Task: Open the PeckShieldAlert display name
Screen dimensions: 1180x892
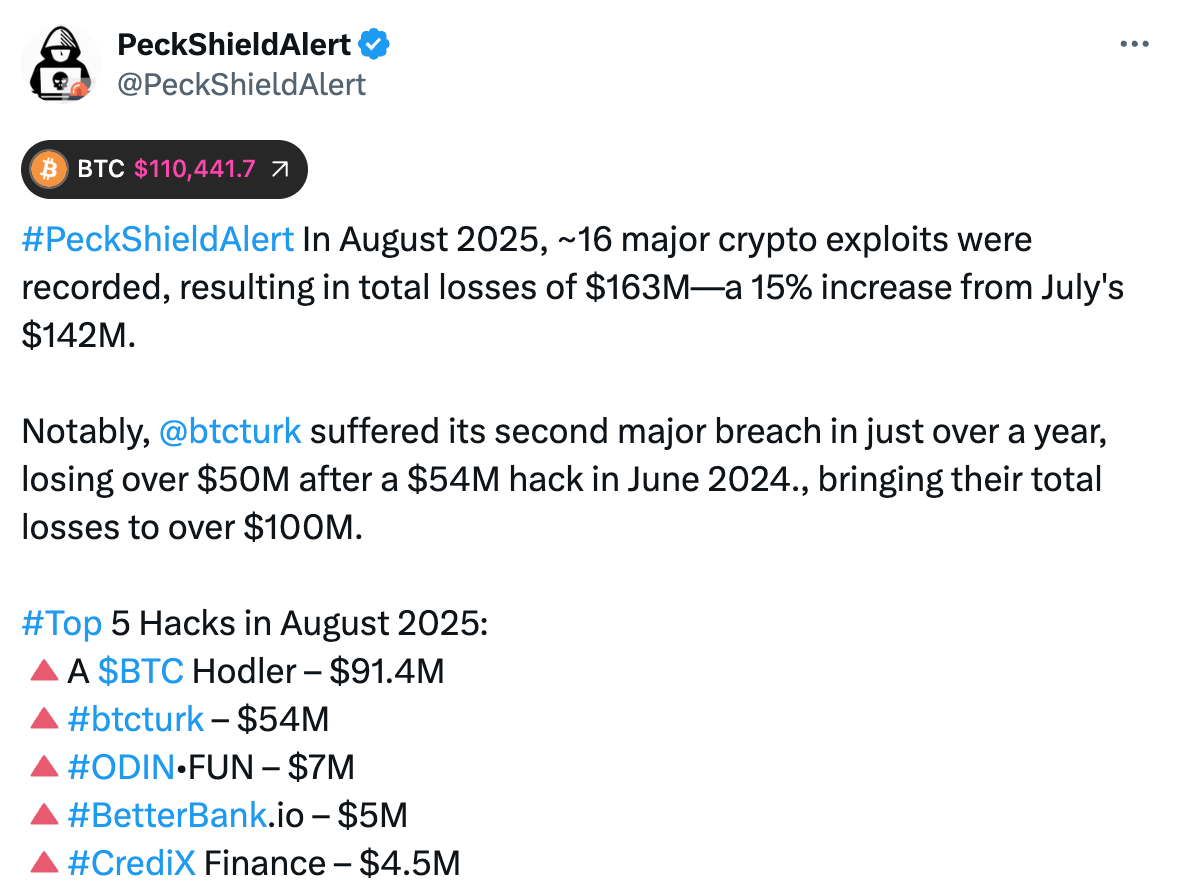Action: coord(234,44)
